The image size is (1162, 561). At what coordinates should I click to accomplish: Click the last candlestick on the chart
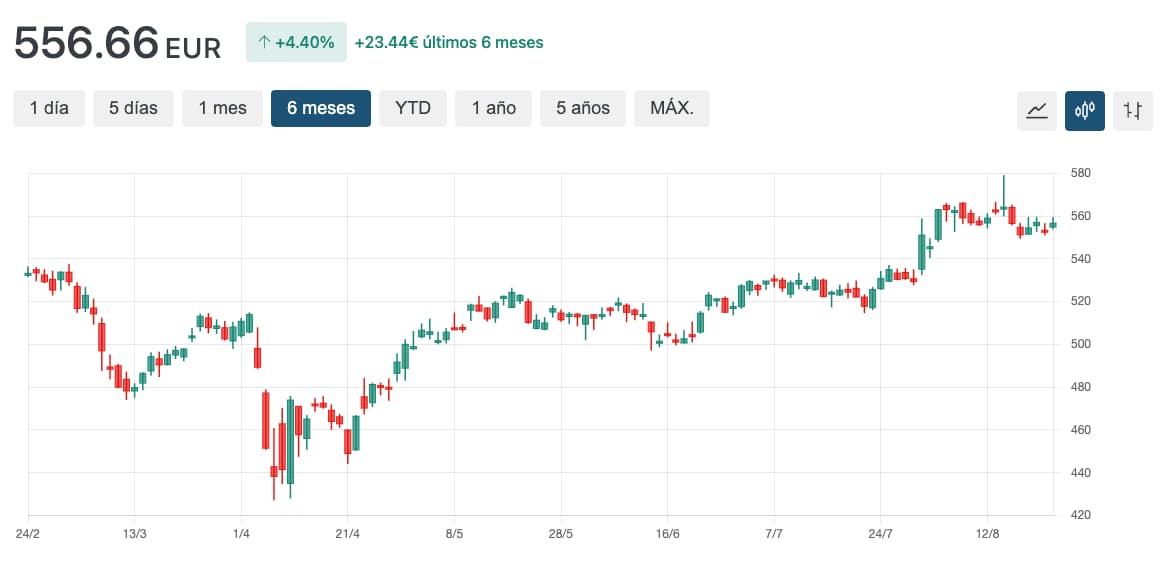pos(1053,225)
